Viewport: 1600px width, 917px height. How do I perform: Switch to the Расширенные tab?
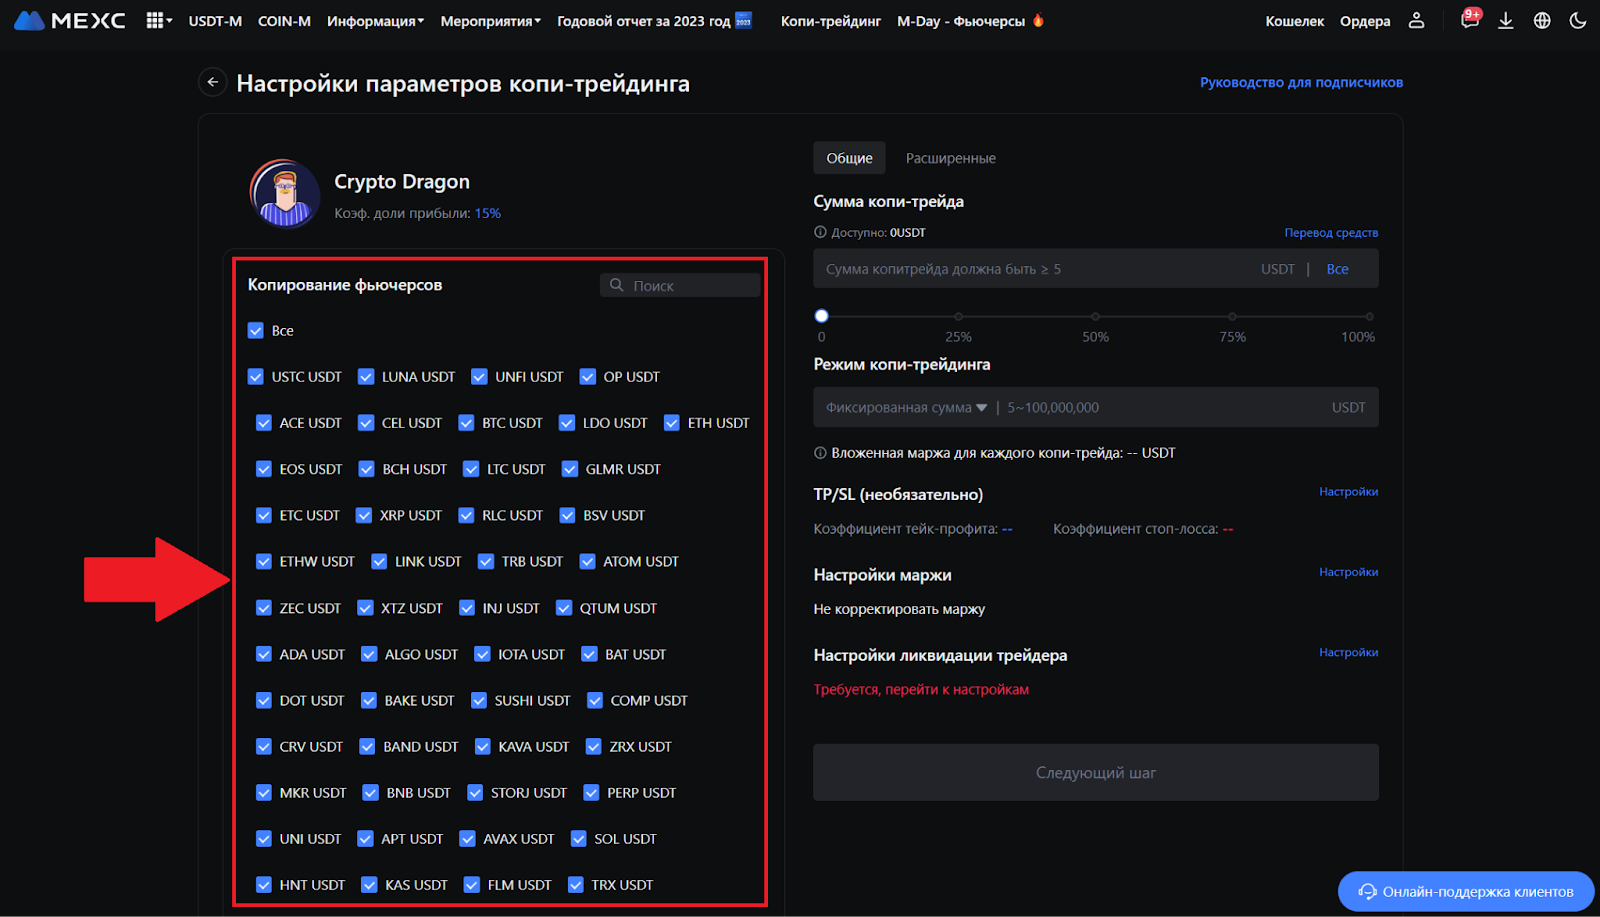pos(950,158)
